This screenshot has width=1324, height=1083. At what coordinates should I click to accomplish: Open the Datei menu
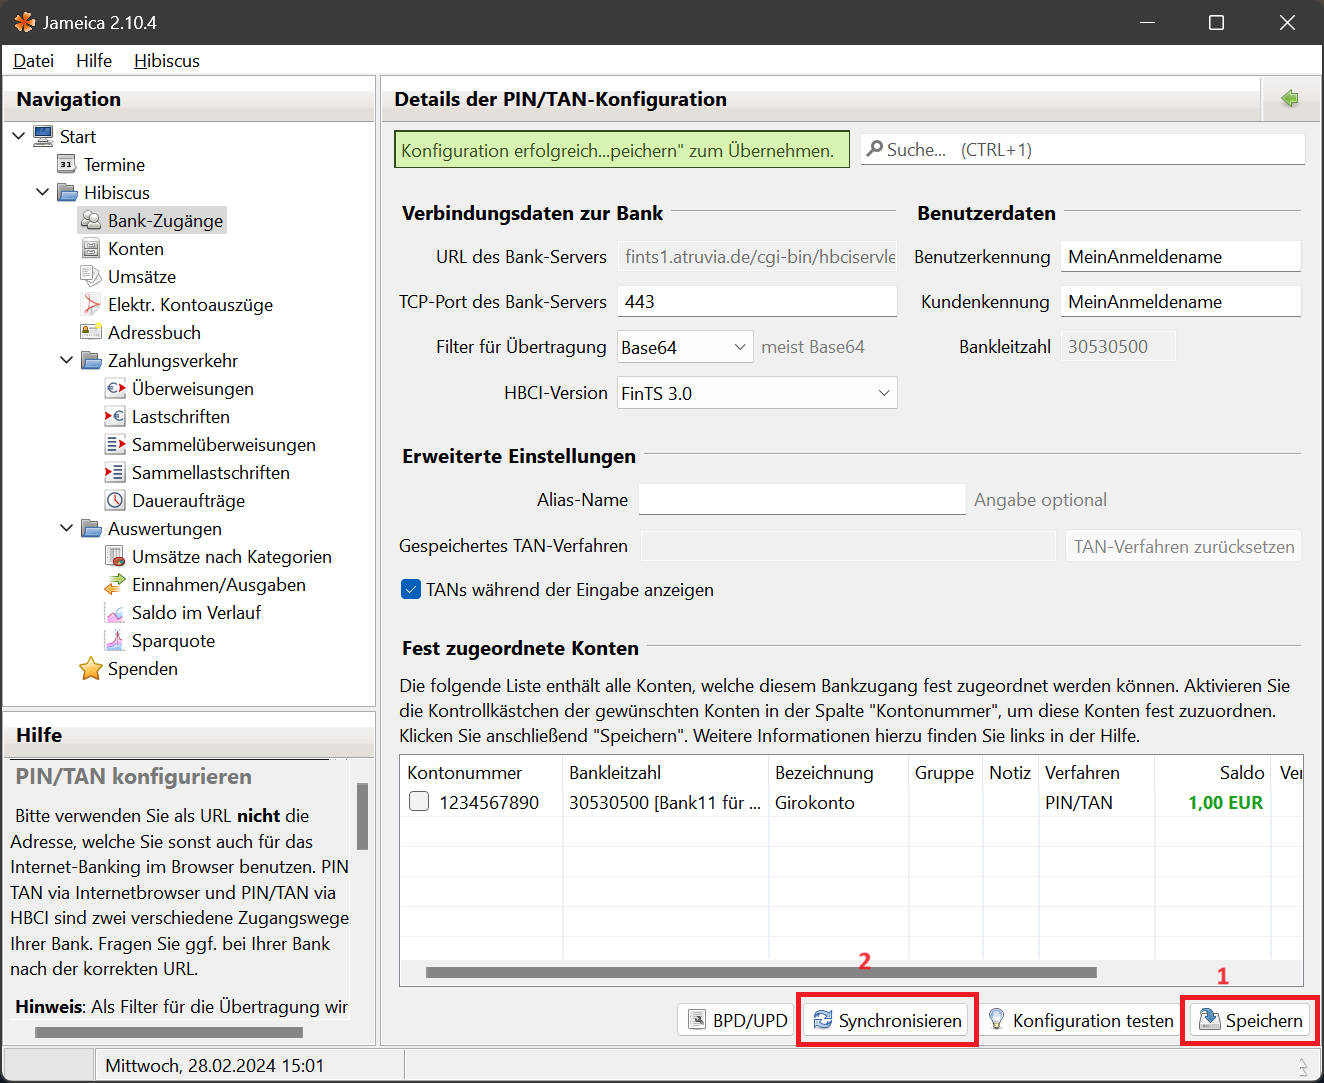(x=33, y=61)
